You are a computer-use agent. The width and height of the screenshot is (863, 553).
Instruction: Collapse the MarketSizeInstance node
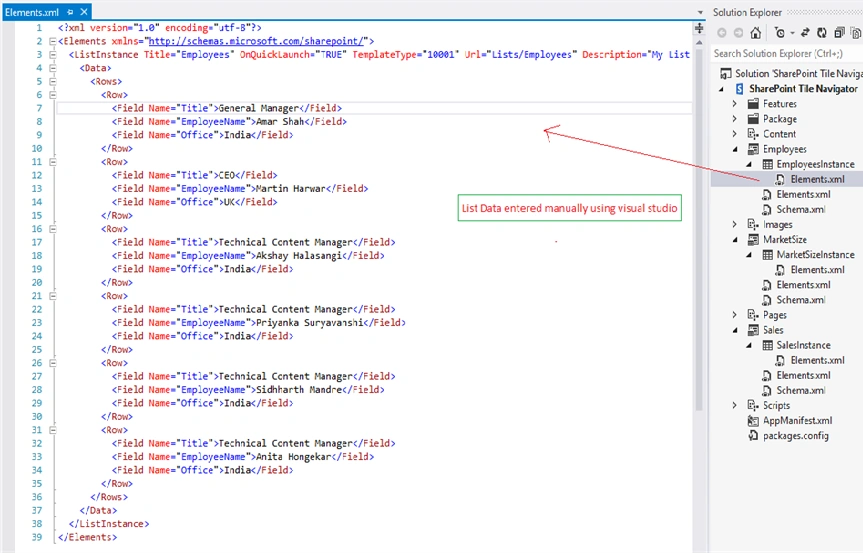(749, 255)
